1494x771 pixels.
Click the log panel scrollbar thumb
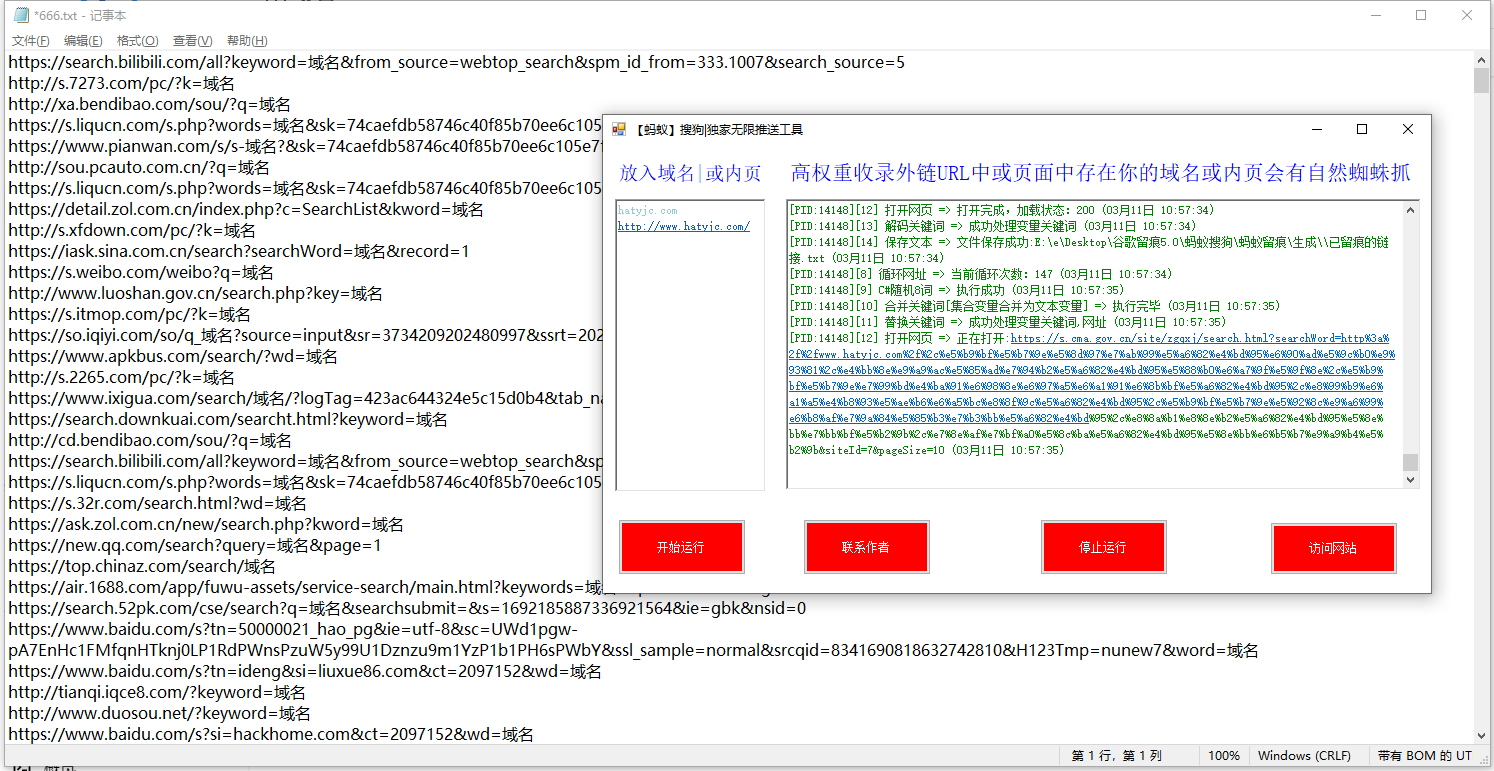1411,462
